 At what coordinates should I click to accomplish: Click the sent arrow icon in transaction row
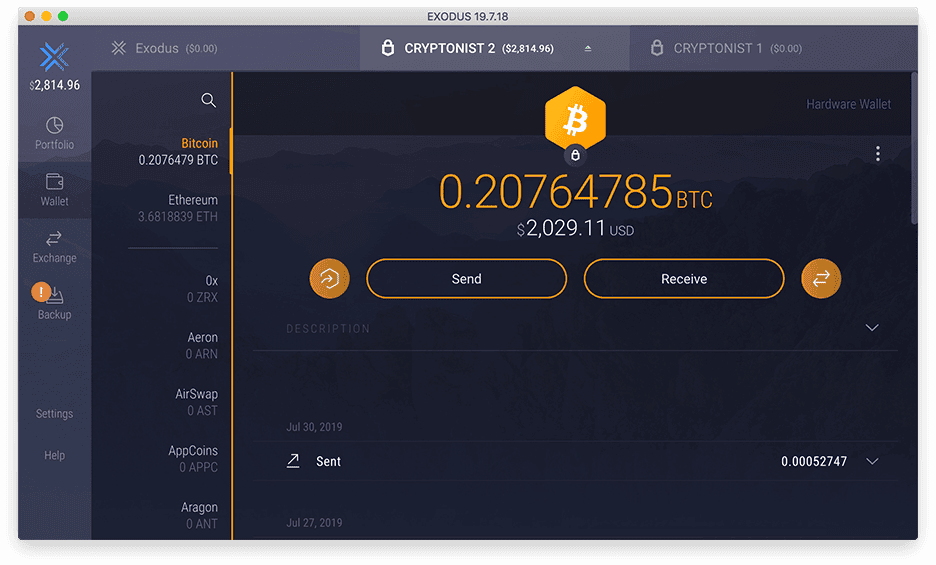(292, 461)
